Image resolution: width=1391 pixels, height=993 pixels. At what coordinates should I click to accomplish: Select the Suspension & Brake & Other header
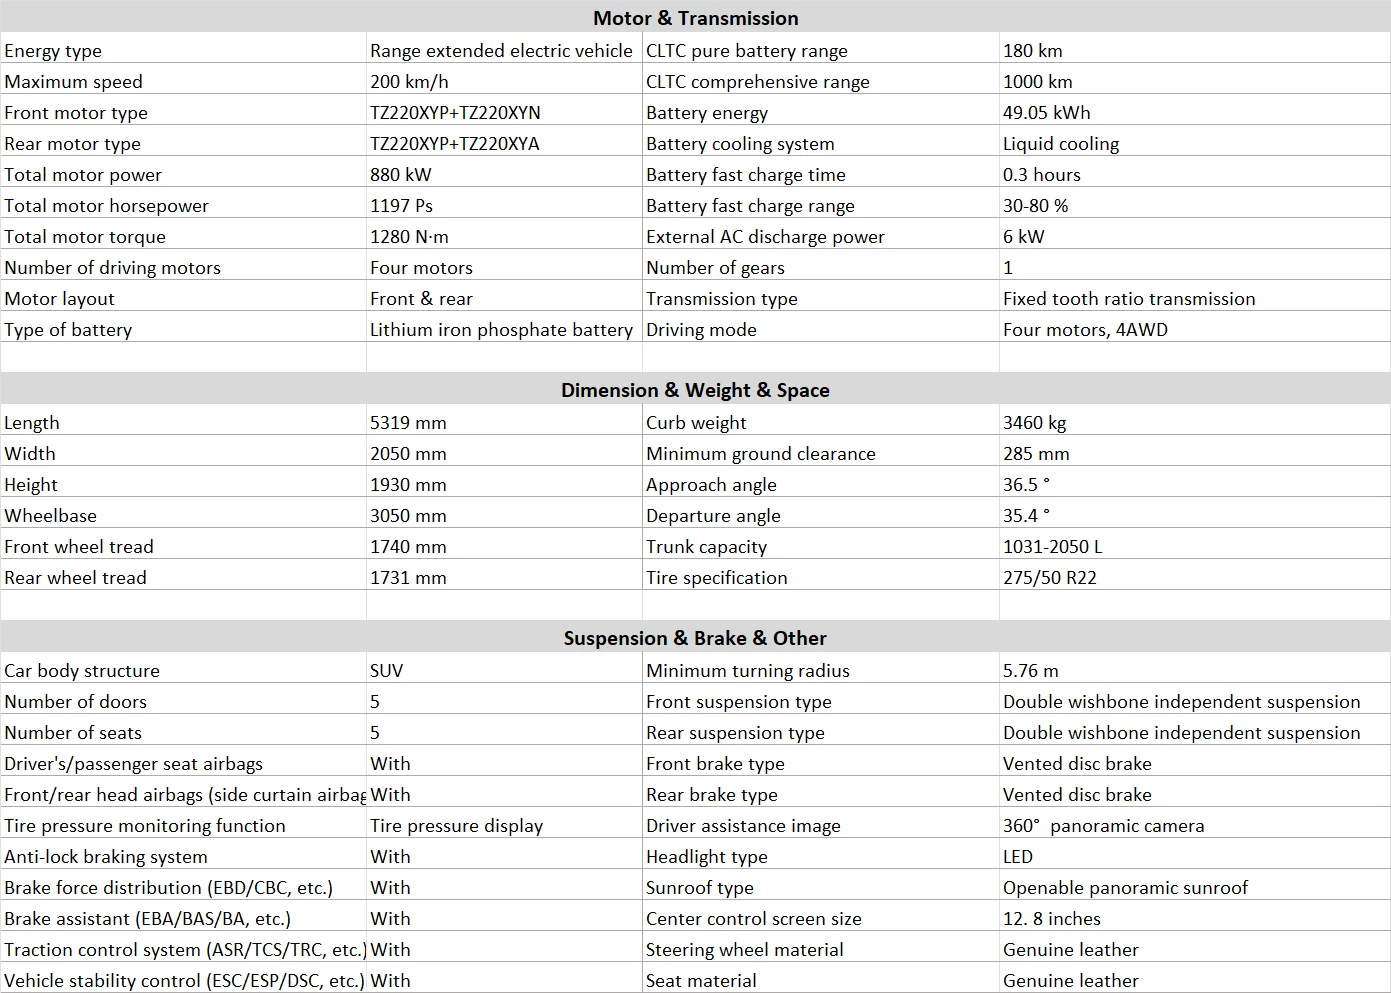(x=695, y=638)
